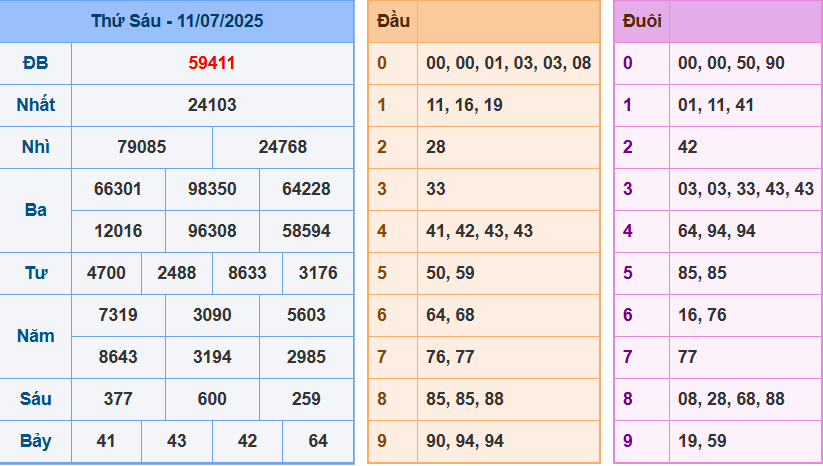Select Đầu values 00, 00, 01, 03, 03, 08
This screenshot has width=823, height=466.
click(x=509, y=63)
